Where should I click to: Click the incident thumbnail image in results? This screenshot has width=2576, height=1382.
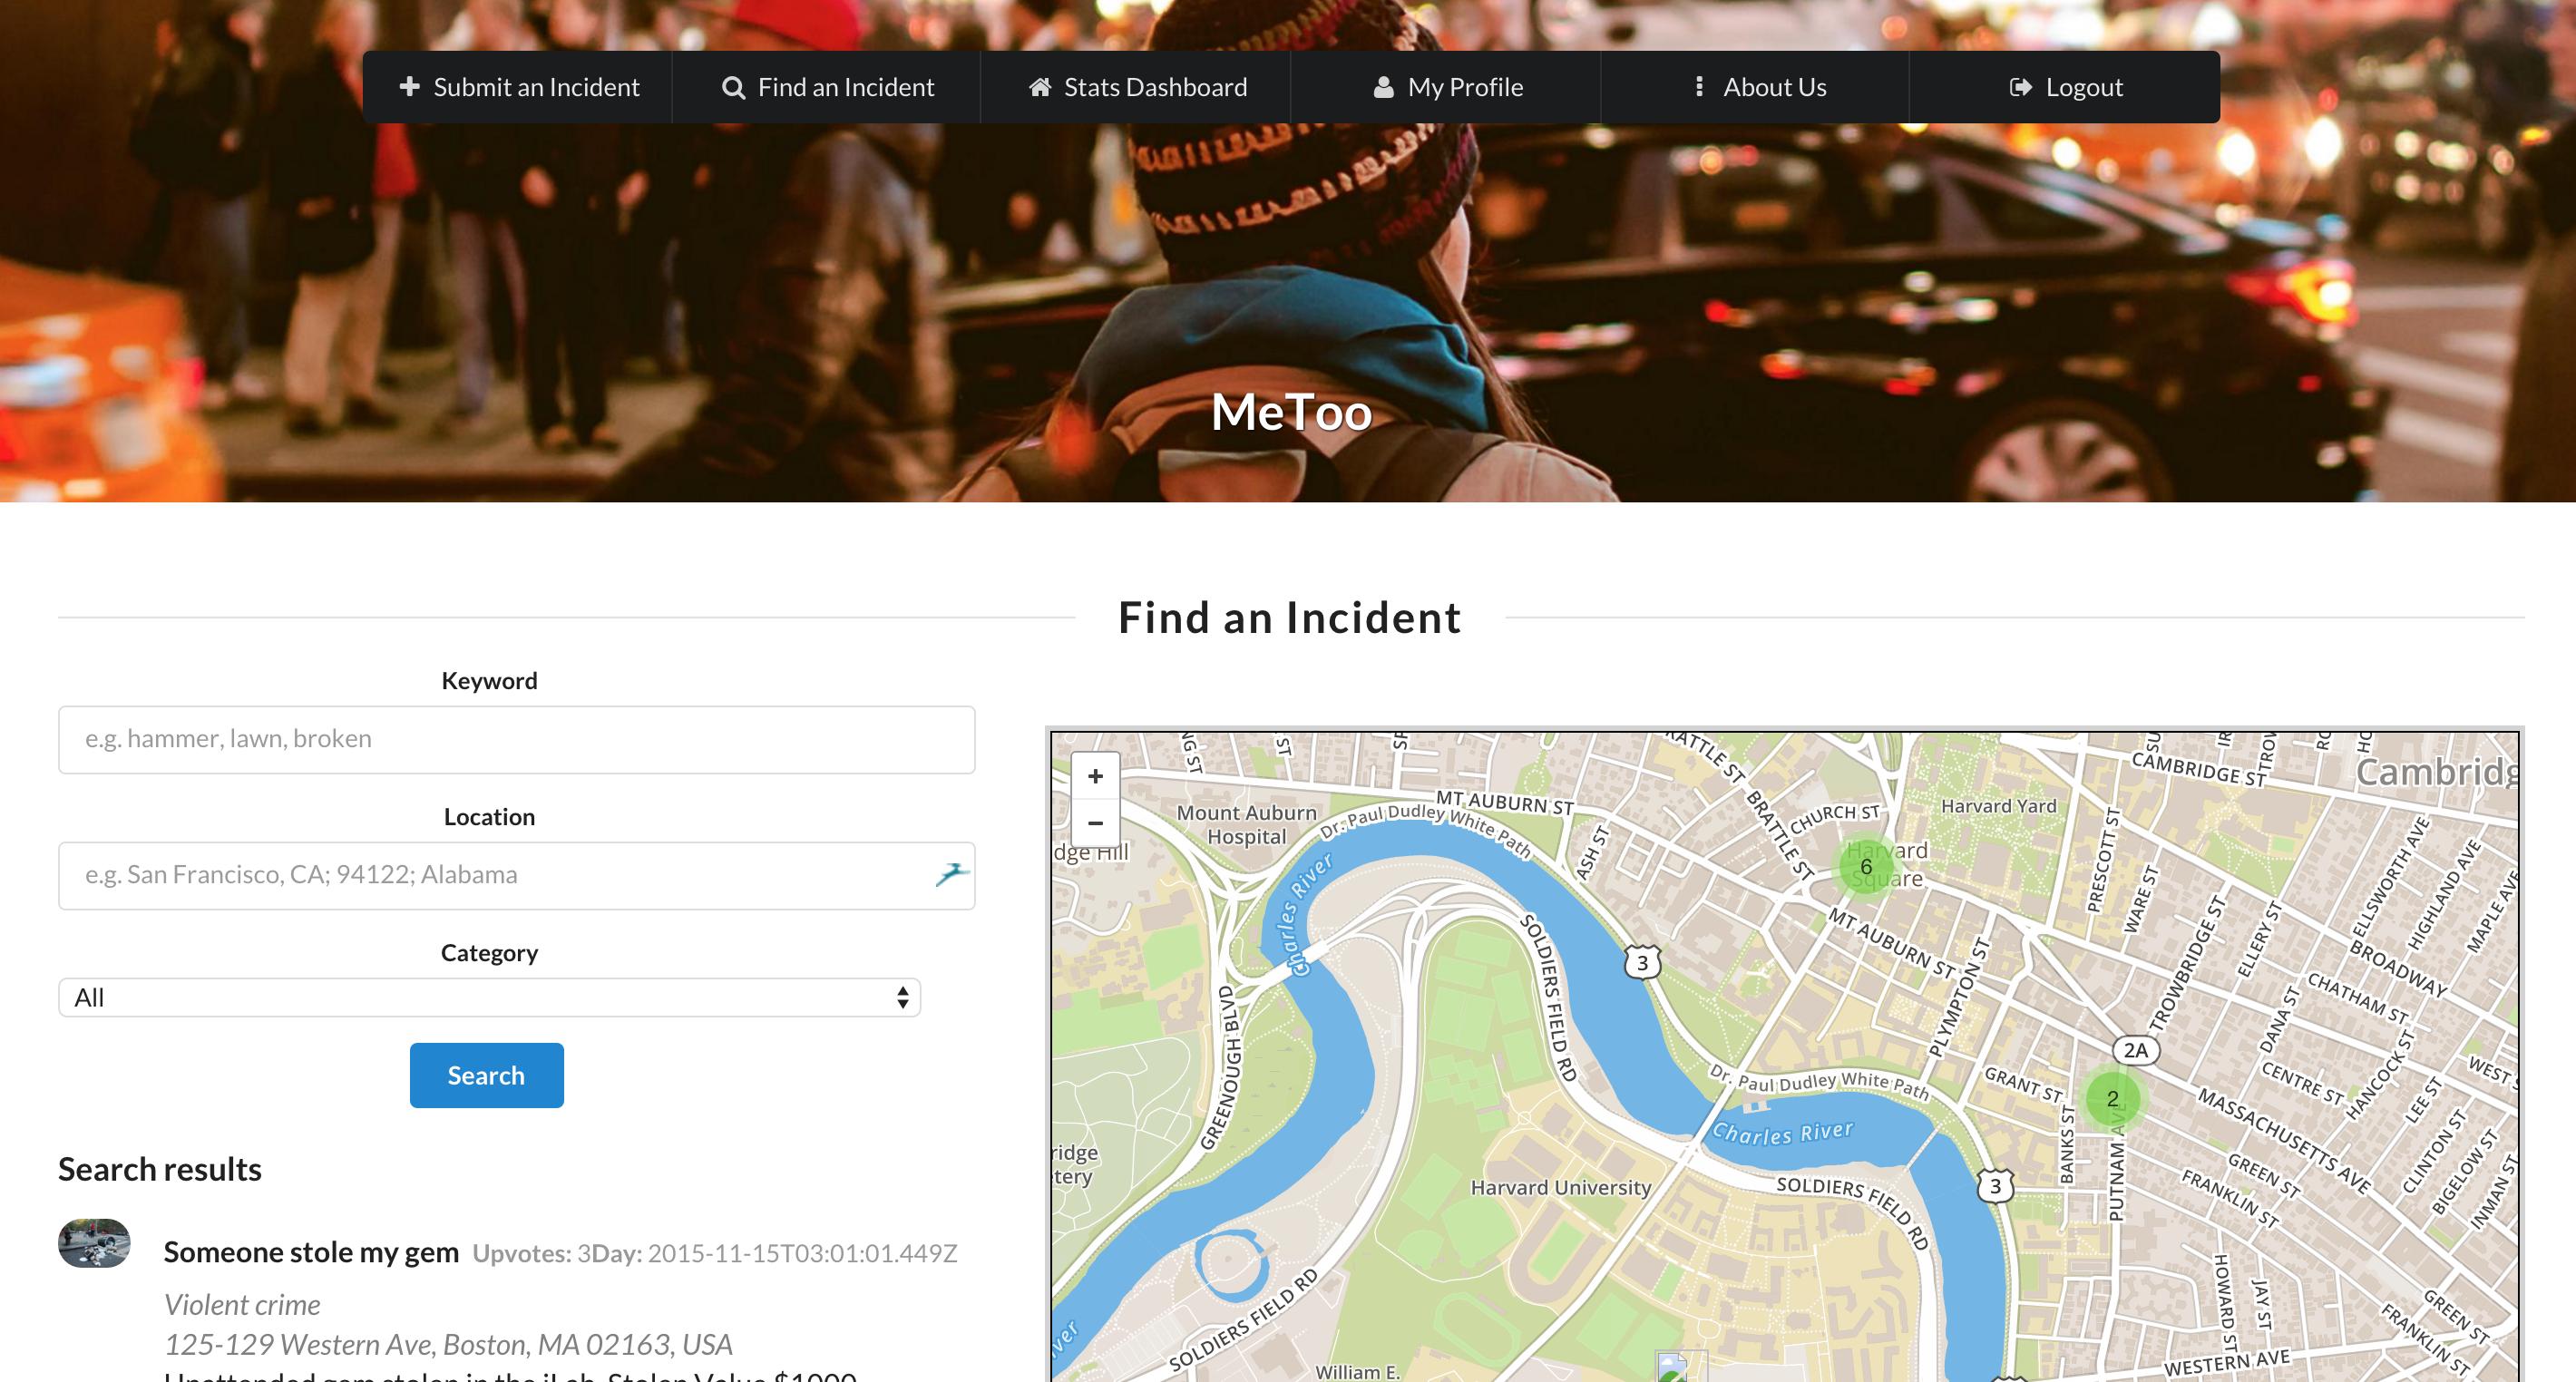94,1243
